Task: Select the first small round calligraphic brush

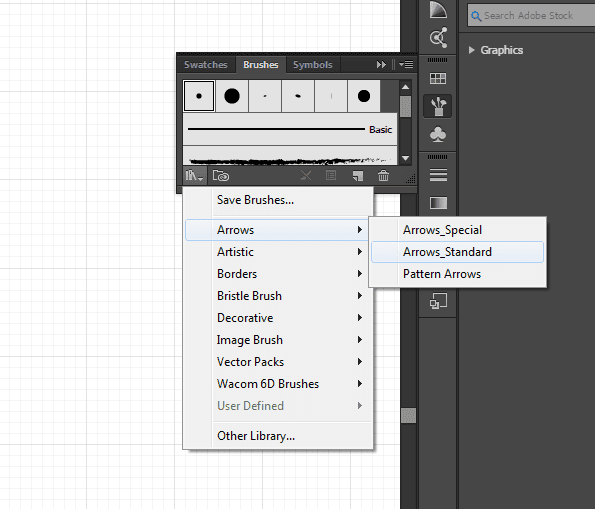Action: point(199,96)
